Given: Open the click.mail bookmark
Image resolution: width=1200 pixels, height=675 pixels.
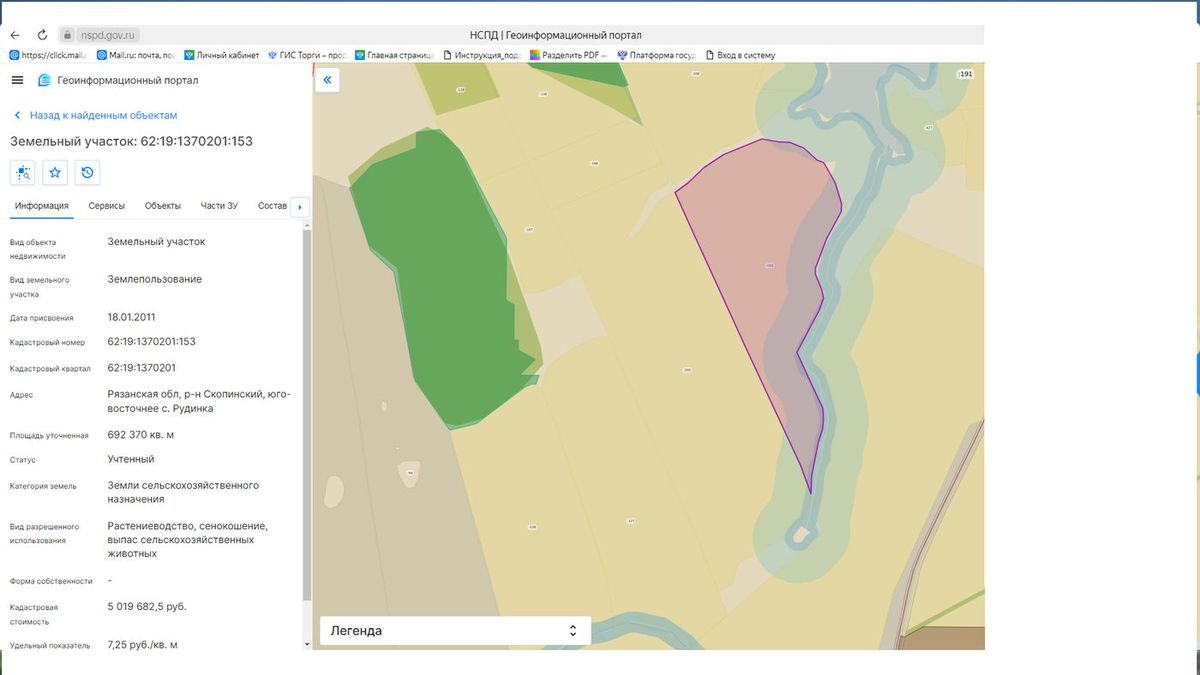Looking at the screenshot, I should click(49, 55).
